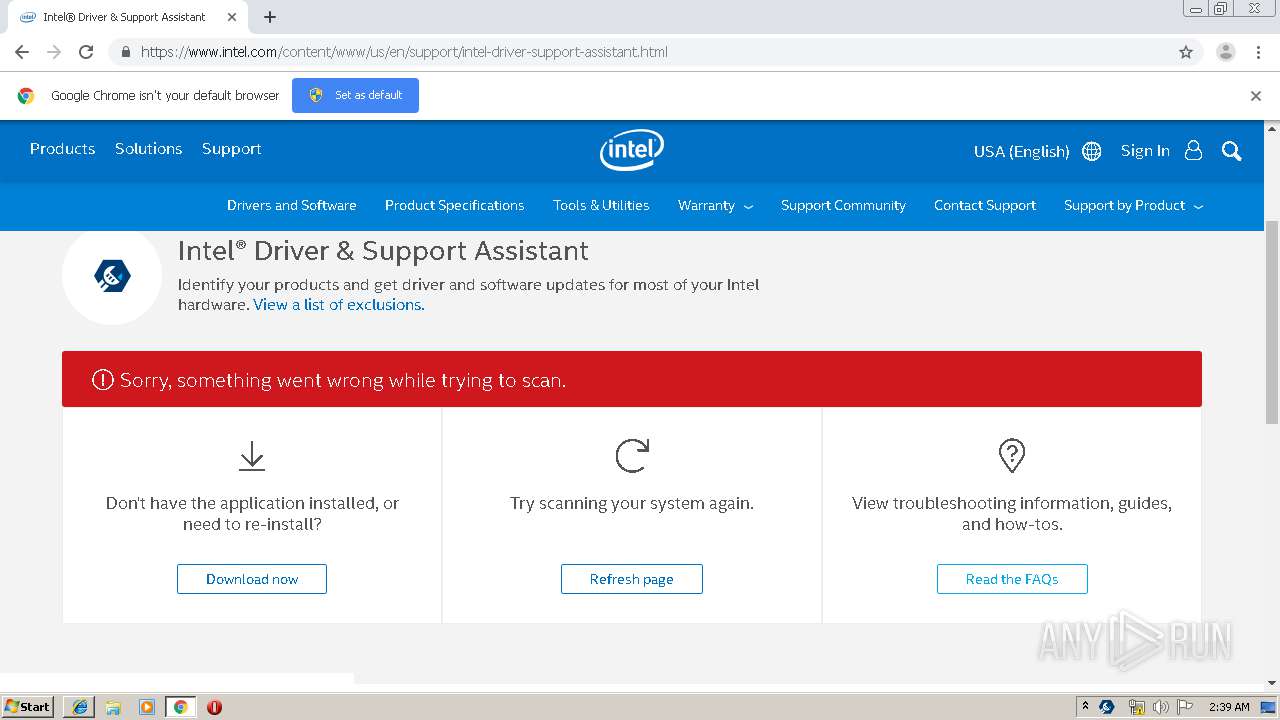Open the Solutions menu
The image size is (1280, 720).
click(148, 148)
